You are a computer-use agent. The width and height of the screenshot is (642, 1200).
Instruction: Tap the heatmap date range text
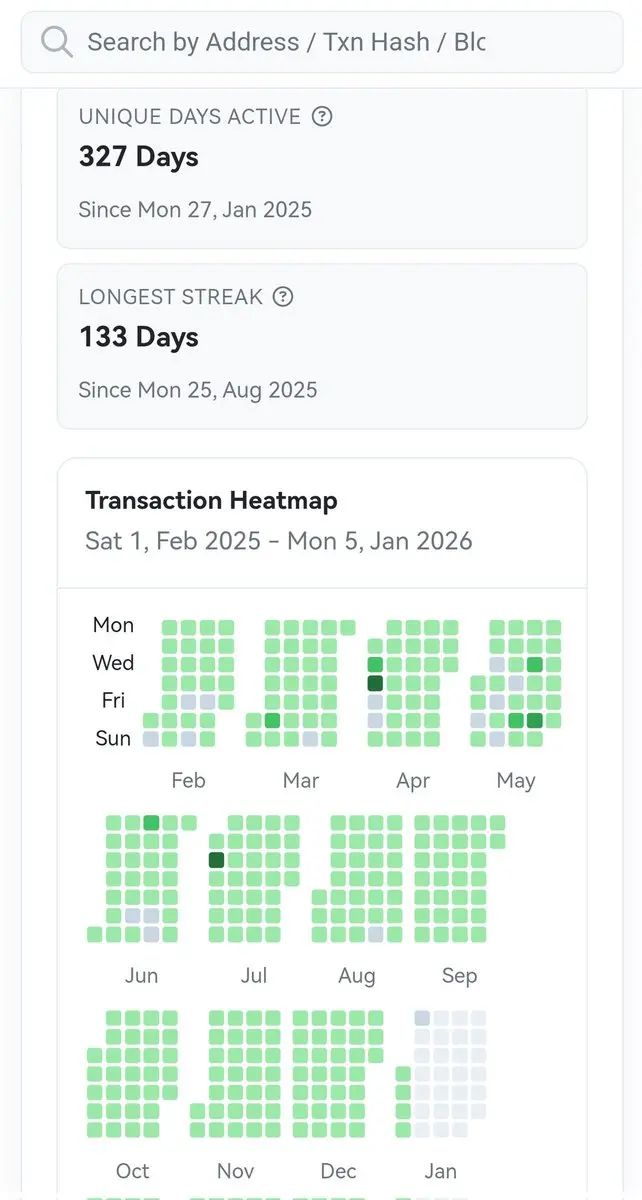tap(278, 541)
